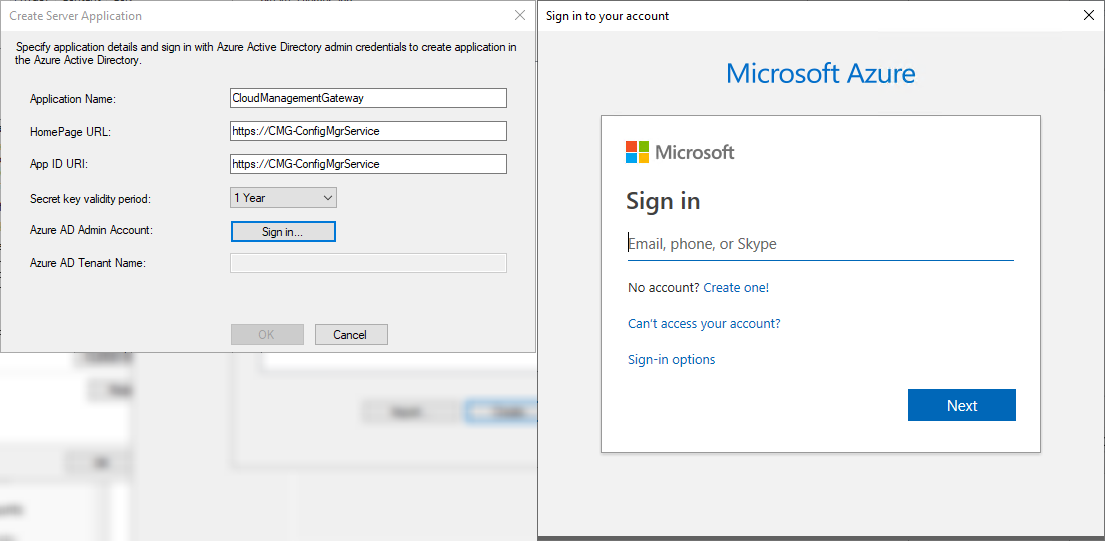Click the Azure AD Tenant Name field

tap(368, 263)
